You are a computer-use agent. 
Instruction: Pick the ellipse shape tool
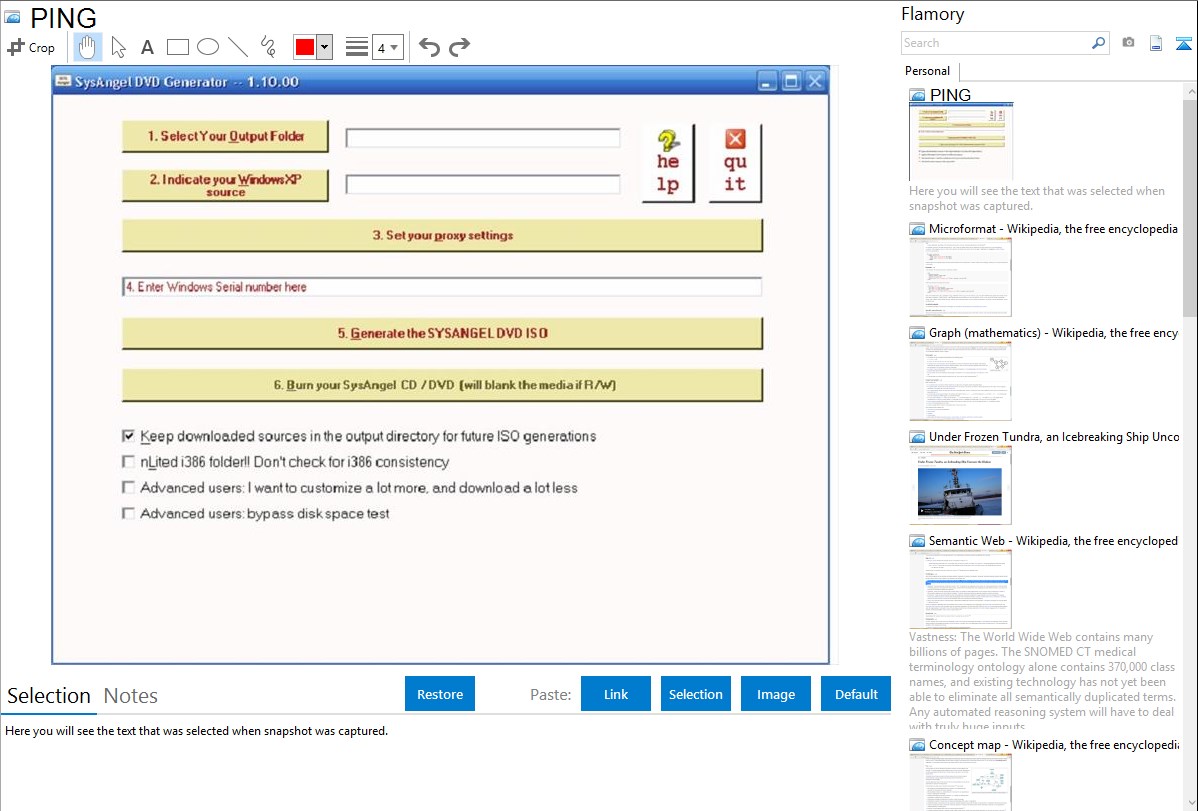pos(208,47)
